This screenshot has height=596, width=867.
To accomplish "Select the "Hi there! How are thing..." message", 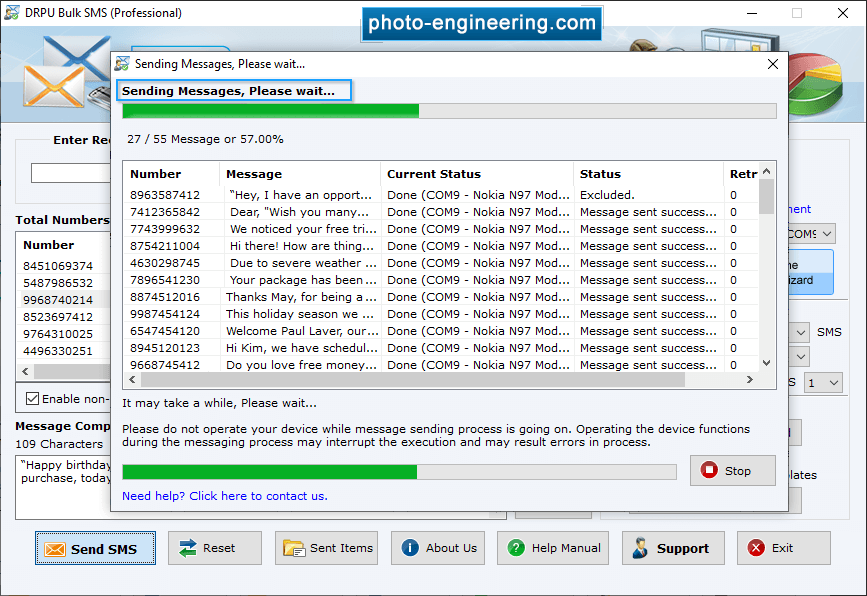I will [301, 246].
